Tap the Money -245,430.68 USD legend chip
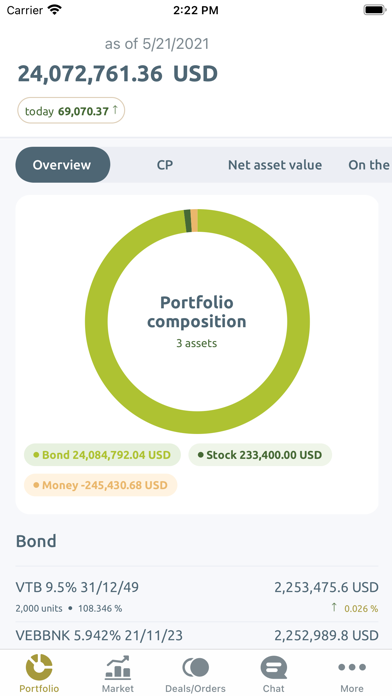The height and width of the screenshot is (696, 392). pos(100,485)
